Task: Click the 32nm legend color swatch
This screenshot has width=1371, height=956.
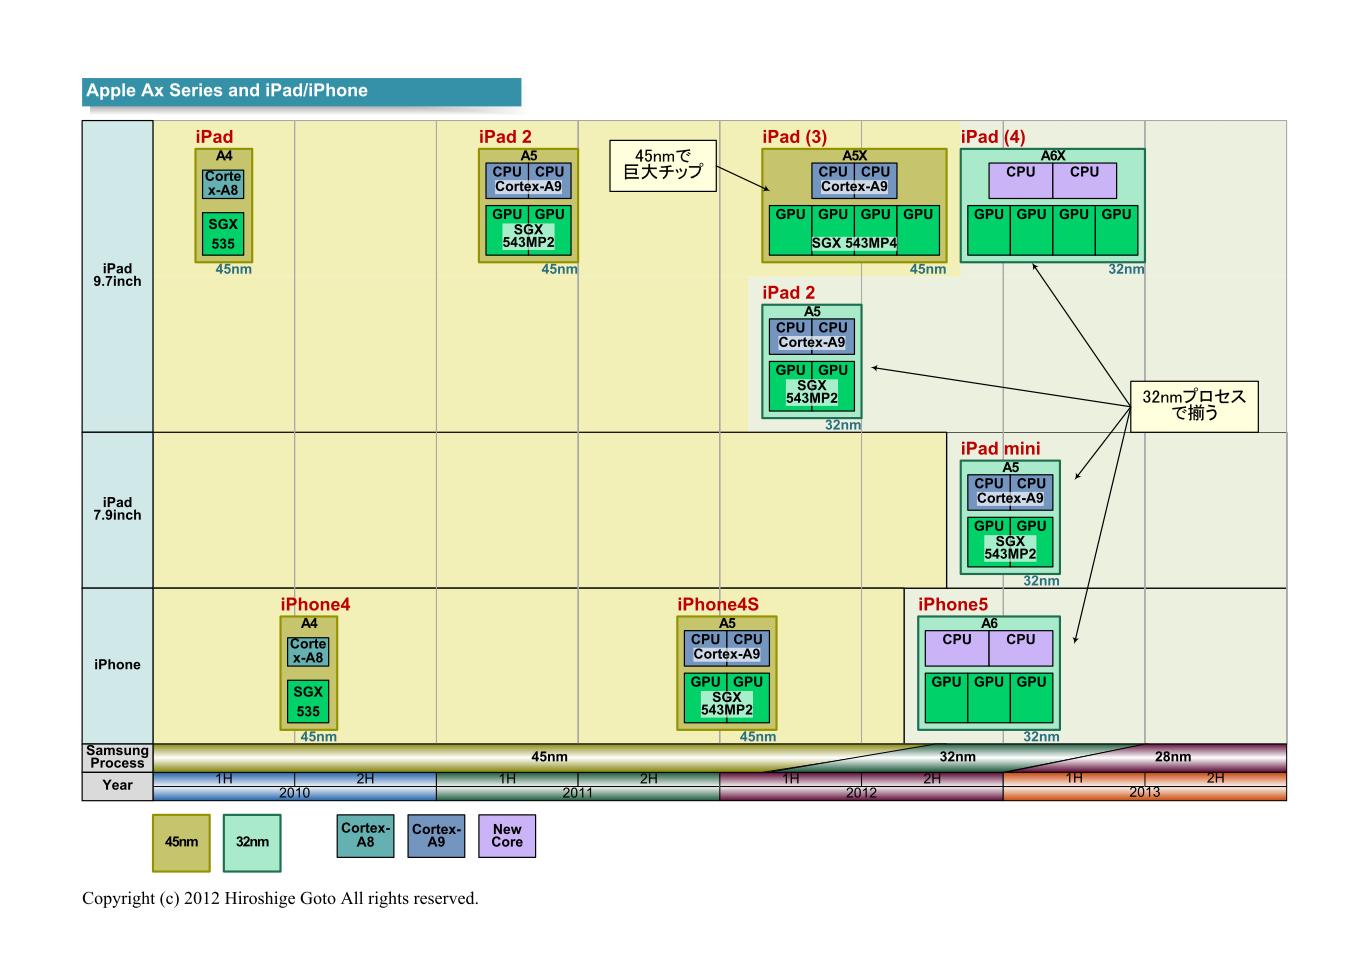Action: point(252,842)
